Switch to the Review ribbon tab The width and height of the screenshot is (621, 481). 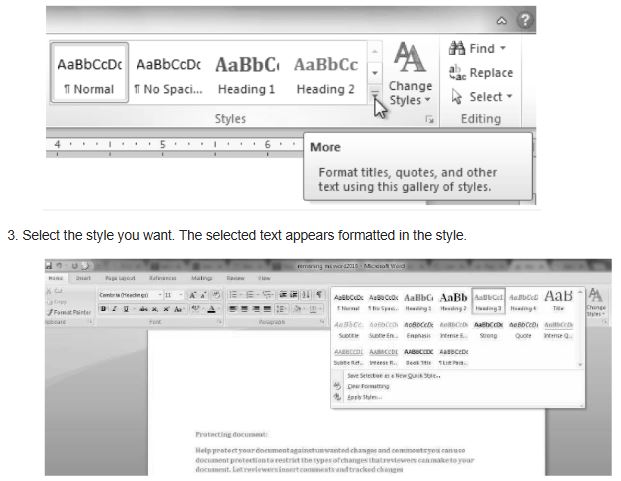pyautogui.click(x=235, y=278)
